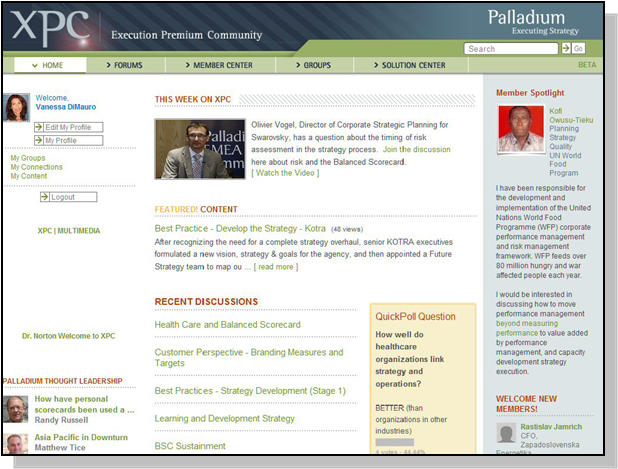Screen dimensions: 618x469
Task: Open How have personal scorecards been used article
Action: [84, 404]
